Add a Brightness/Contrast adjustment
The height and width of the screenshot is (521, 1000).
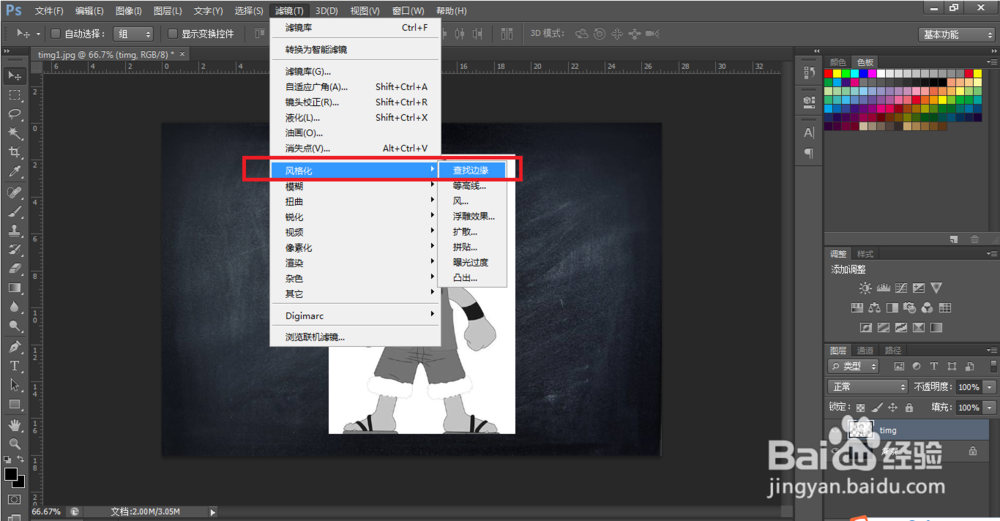[865, 288]
